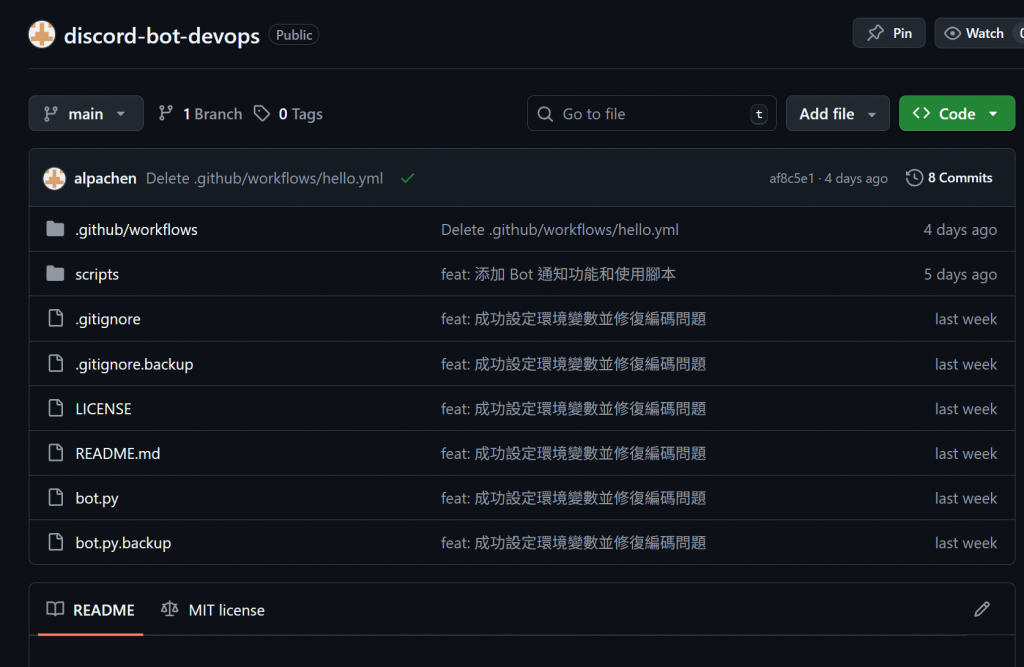
Task: Click the repository owner avatar beside discord-bot-devops
Action: click(x=42, y=35)
